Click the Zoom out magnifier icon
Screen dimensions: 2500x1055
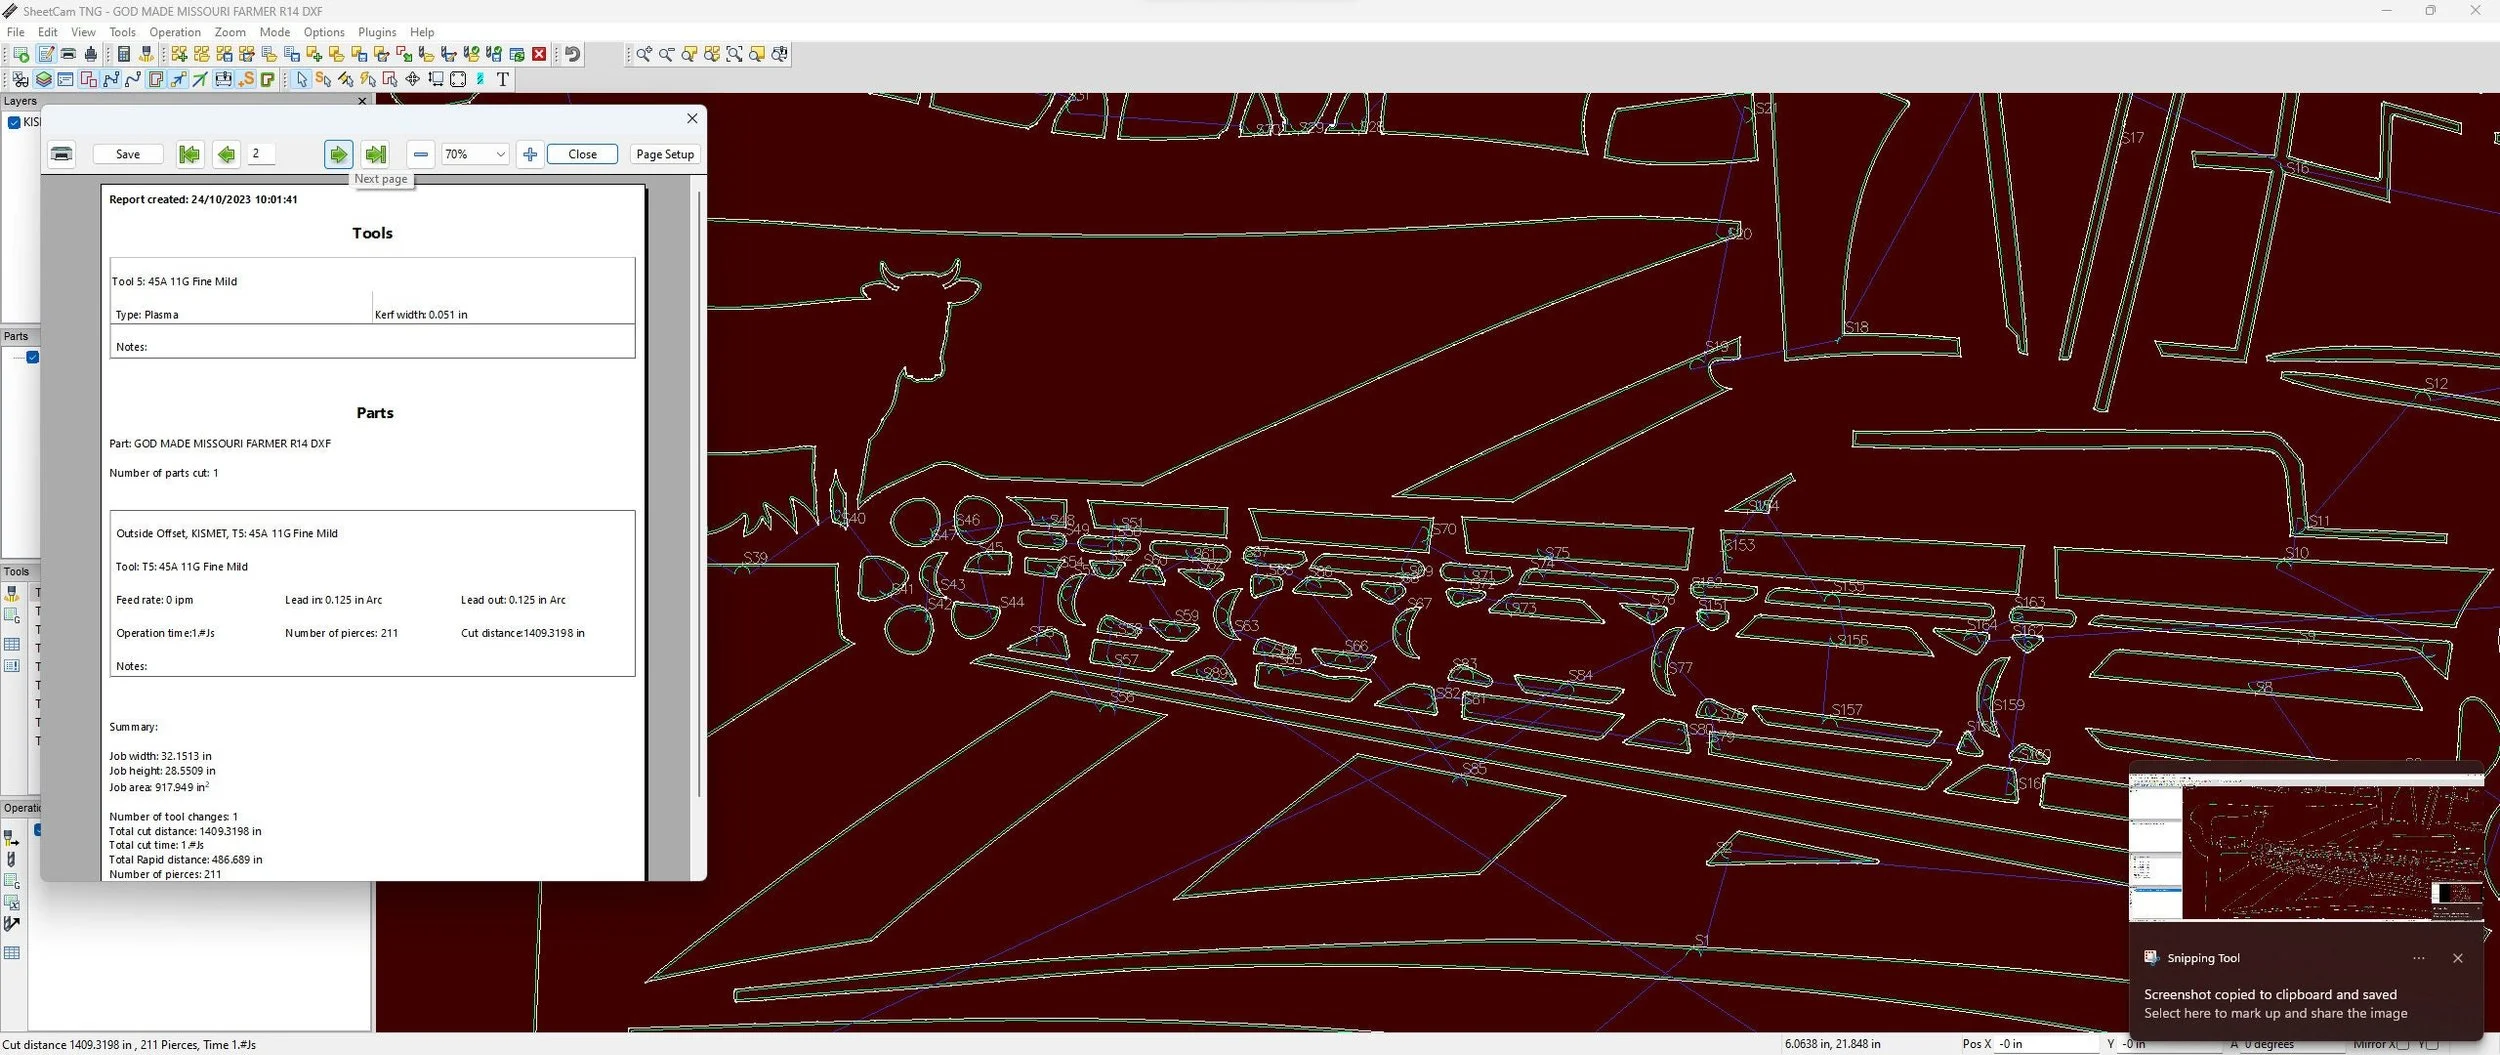click(x=667, y=54)
